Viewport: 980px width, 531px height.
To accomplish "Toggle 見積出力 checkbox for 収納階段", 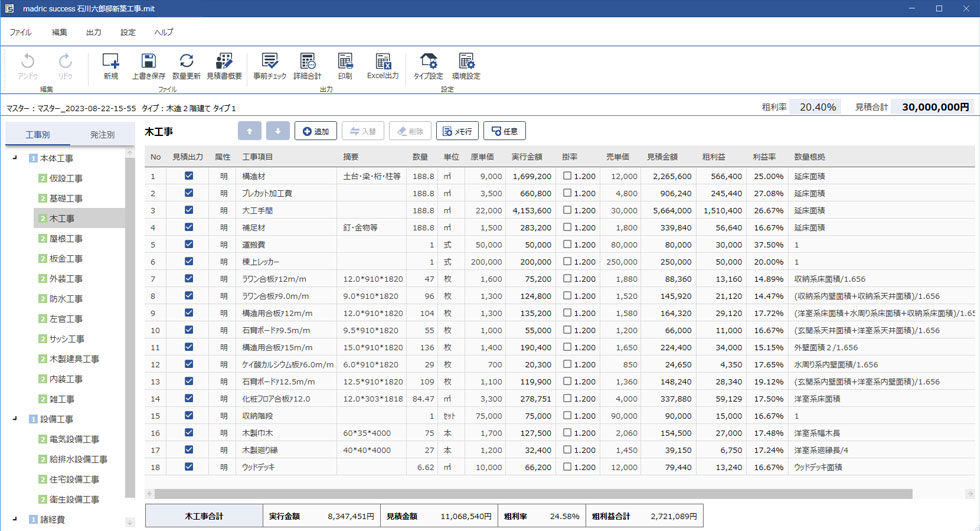I will [189, 415].
